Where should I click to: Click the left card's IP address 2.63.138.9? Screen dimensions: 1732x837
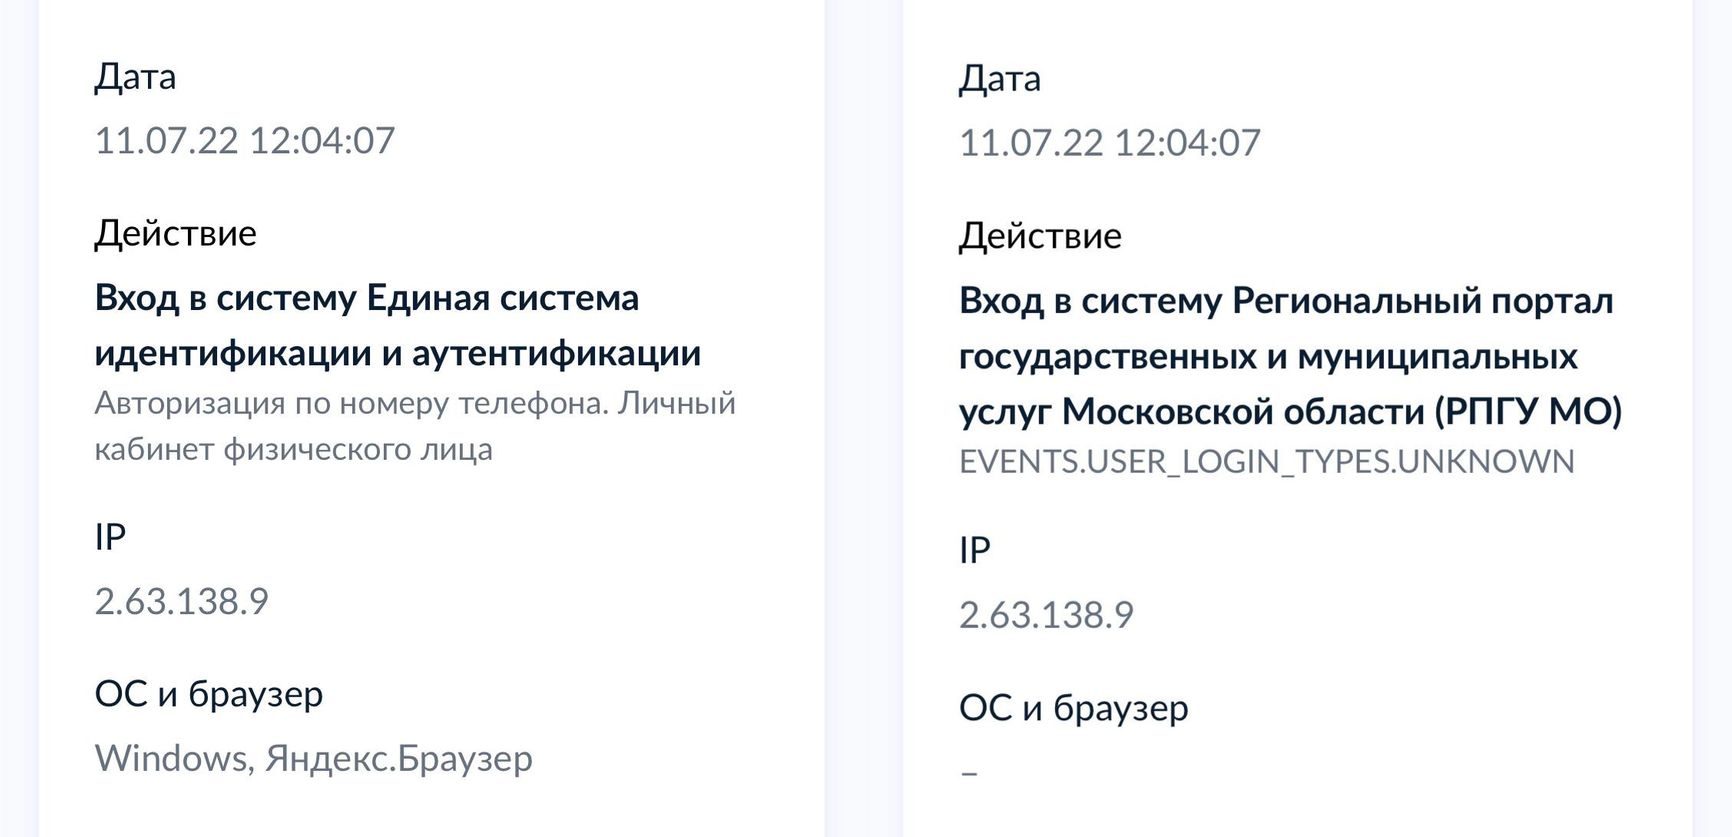[x=181, y=601]
